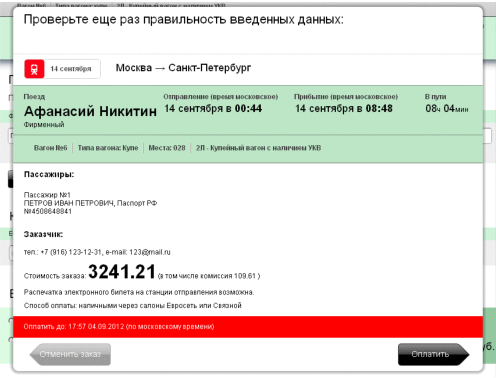Click the Отменить заказ button
This screenshot has width=496, height=378.
coord(70,354)
